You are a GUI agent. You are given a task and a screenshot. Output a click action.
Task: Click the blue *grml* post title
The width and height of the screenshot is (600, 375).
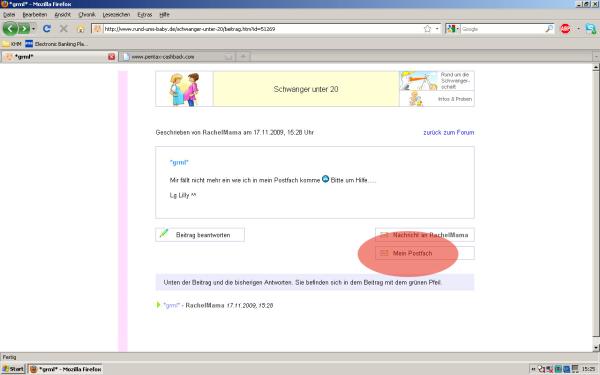[179, 162]
